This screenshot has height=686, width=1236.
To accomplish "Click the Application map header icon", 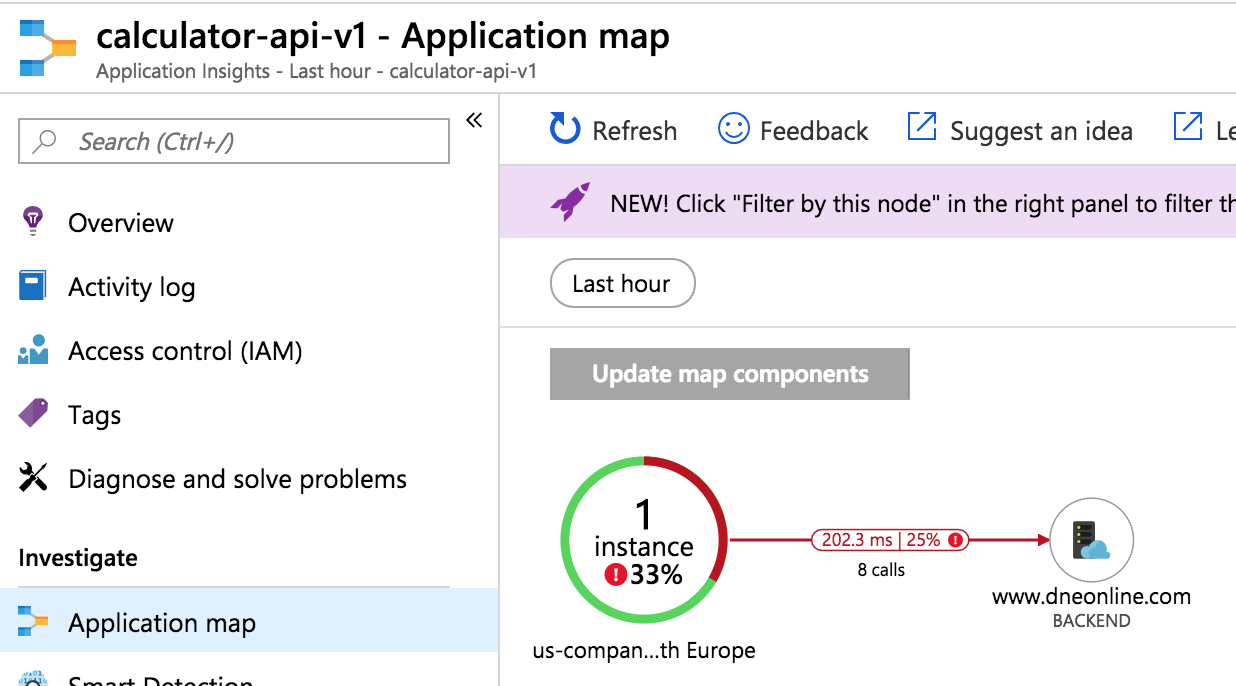I will coord(47,47).
